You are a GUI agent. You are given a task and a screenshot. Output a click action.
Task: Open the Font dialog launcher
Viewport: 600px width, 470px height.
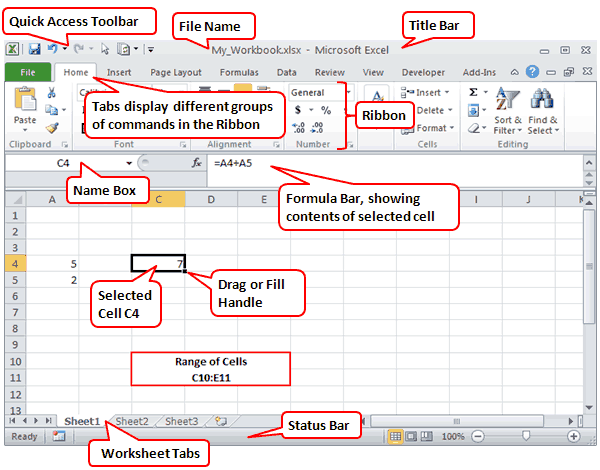pos(183,145)
